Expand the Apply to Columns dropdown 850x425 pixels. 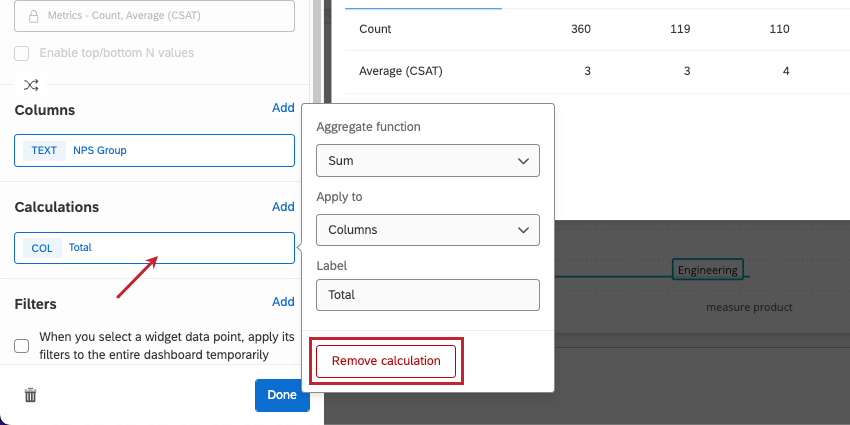[x=427, y=230]
